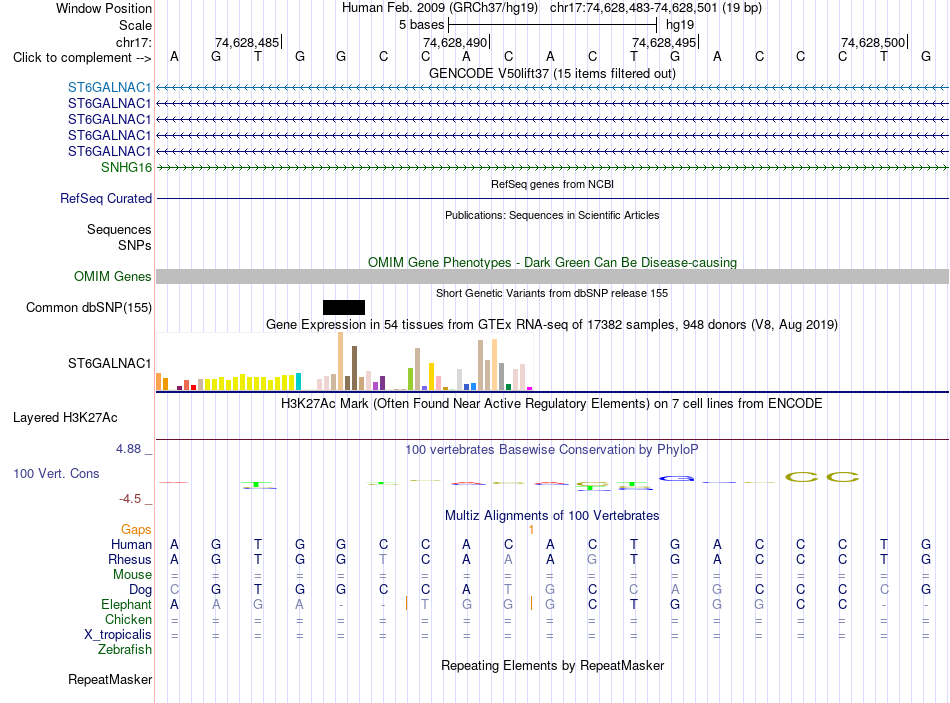Click the -4.5 PhyloP lower scale value
This screenshot has width=950, height=703.
[130, 499]
